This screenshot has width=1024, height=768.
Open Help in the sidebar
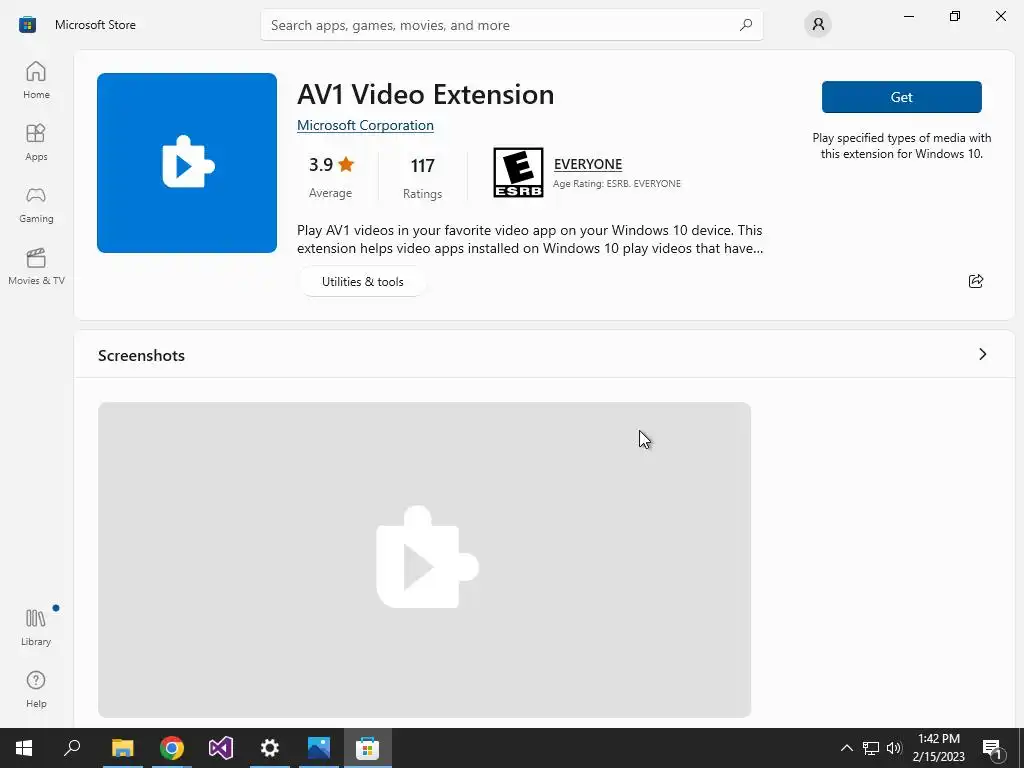36,690
